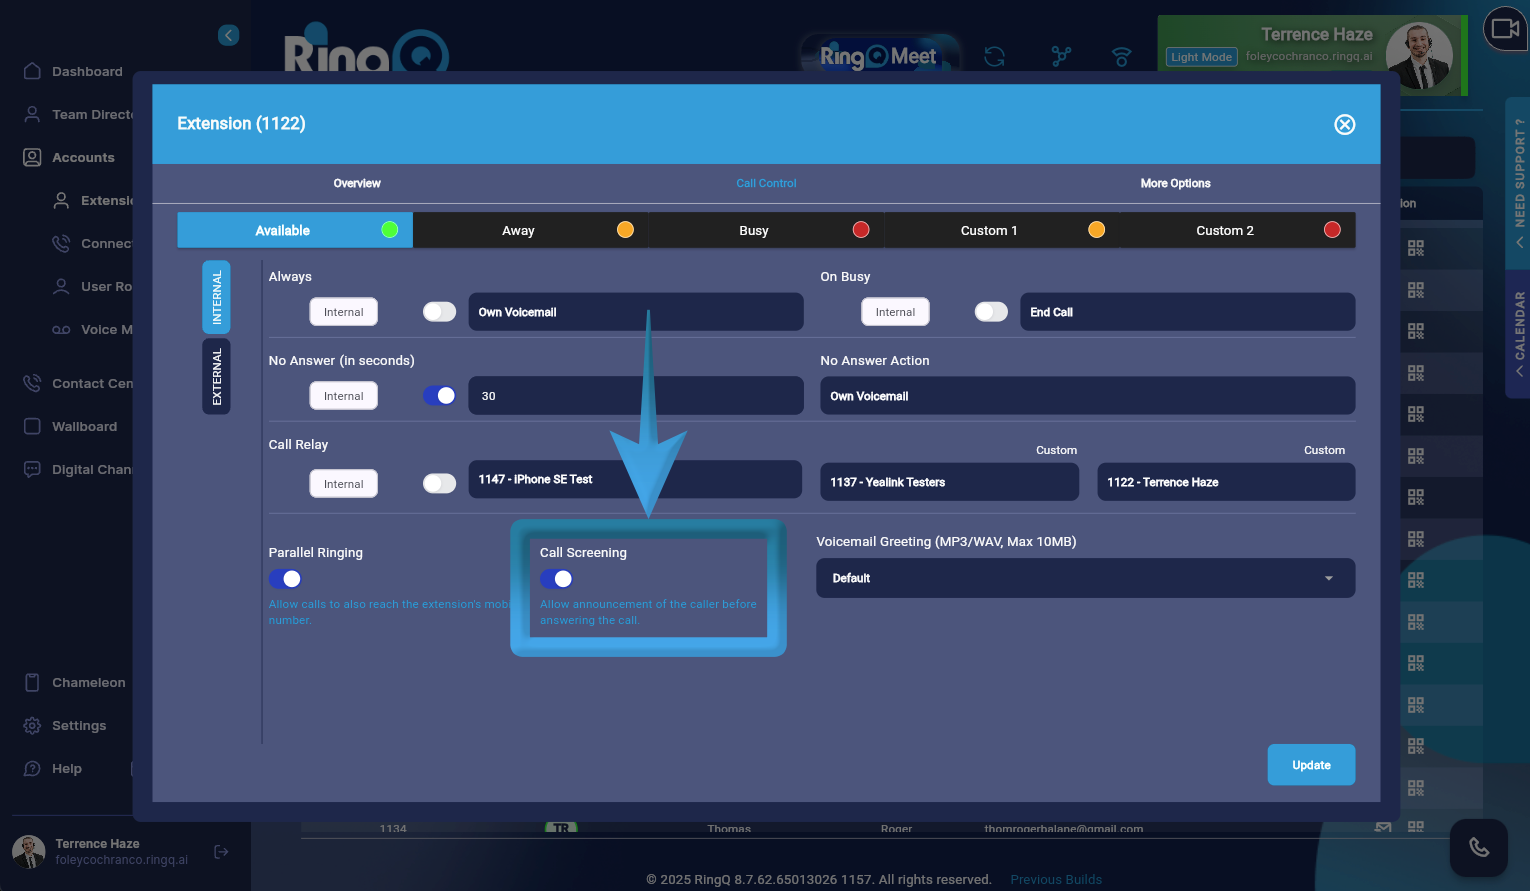
Task: Switch to Light Mode
Action: 1201,56
